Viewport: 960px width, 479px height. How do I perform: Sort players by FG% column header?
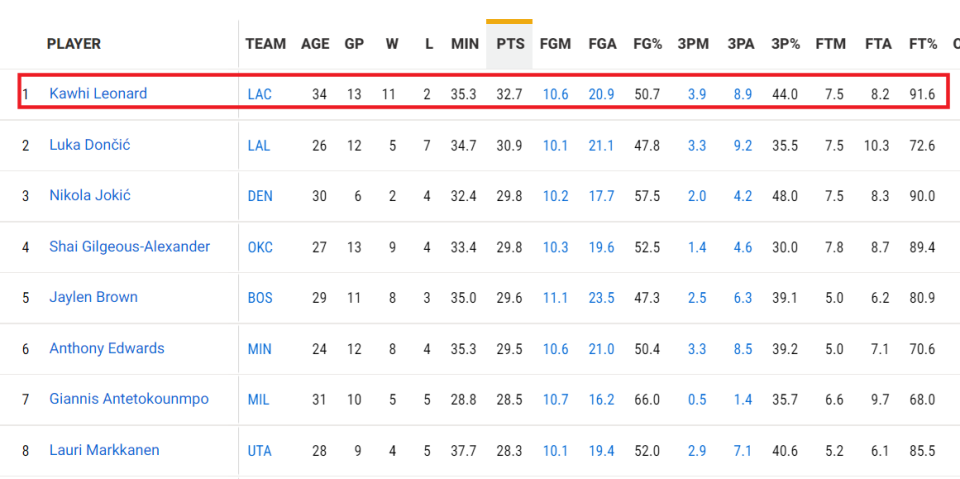click(646, 44)
